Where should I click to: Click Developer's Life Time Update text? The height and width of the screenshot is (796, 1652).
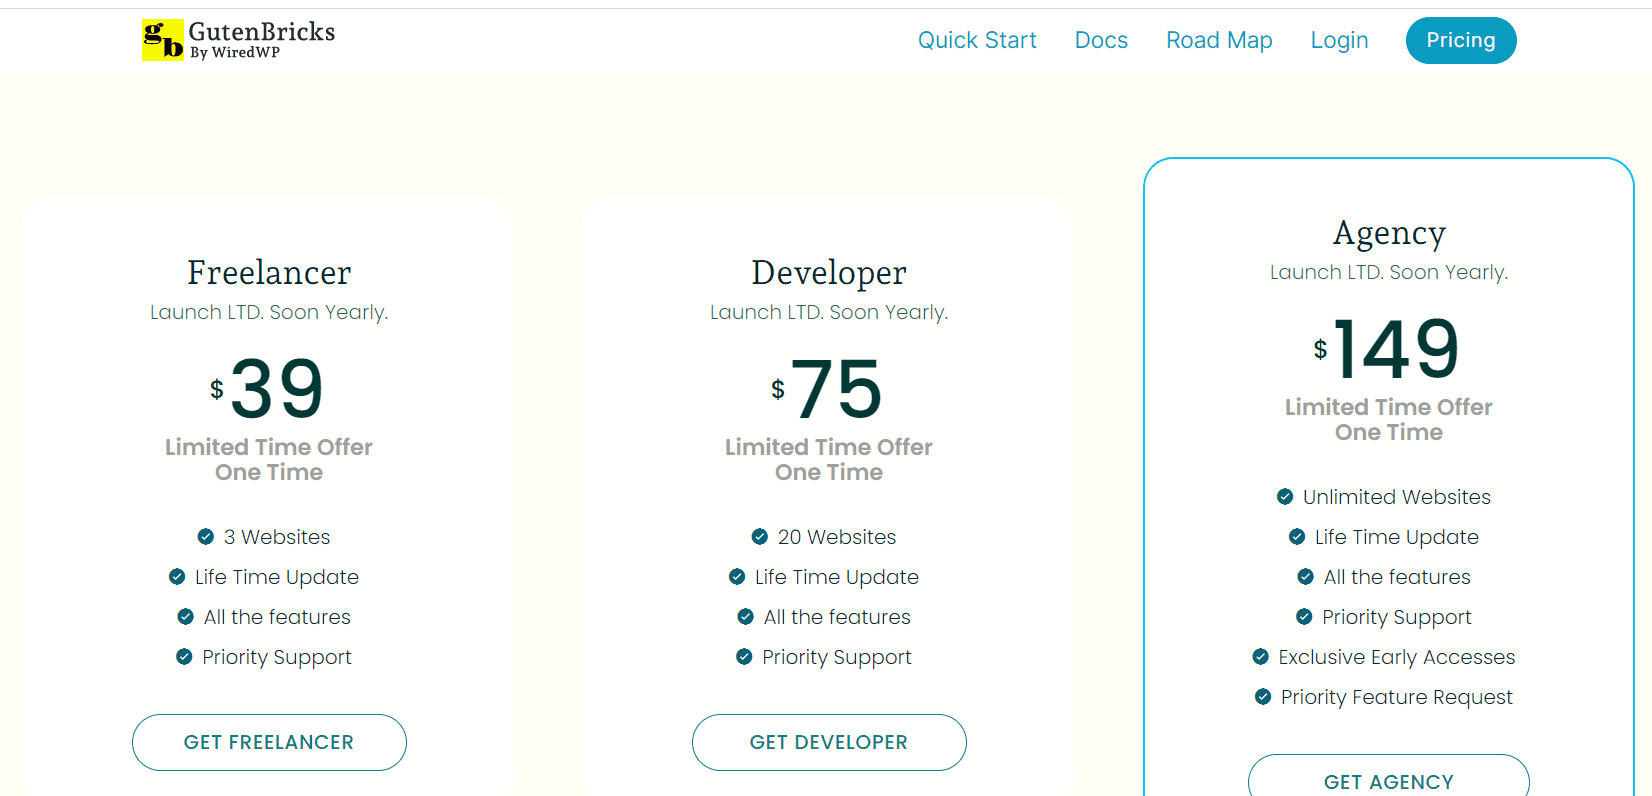tap(837, 577)
